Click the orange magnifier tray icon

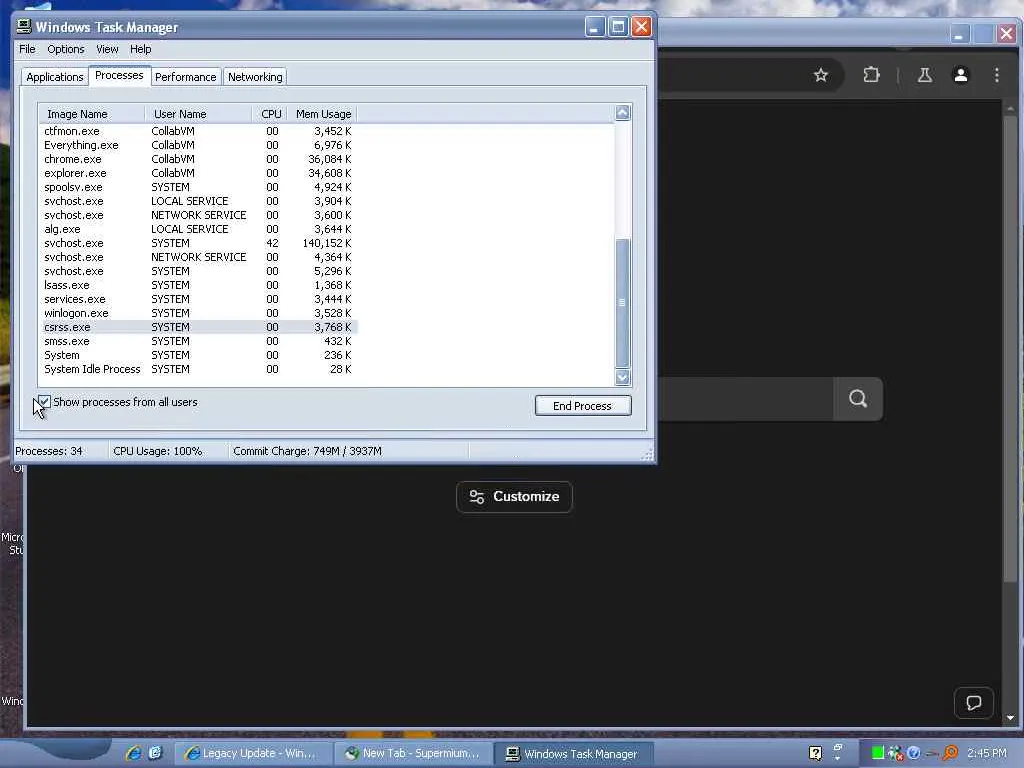point(950,753)
